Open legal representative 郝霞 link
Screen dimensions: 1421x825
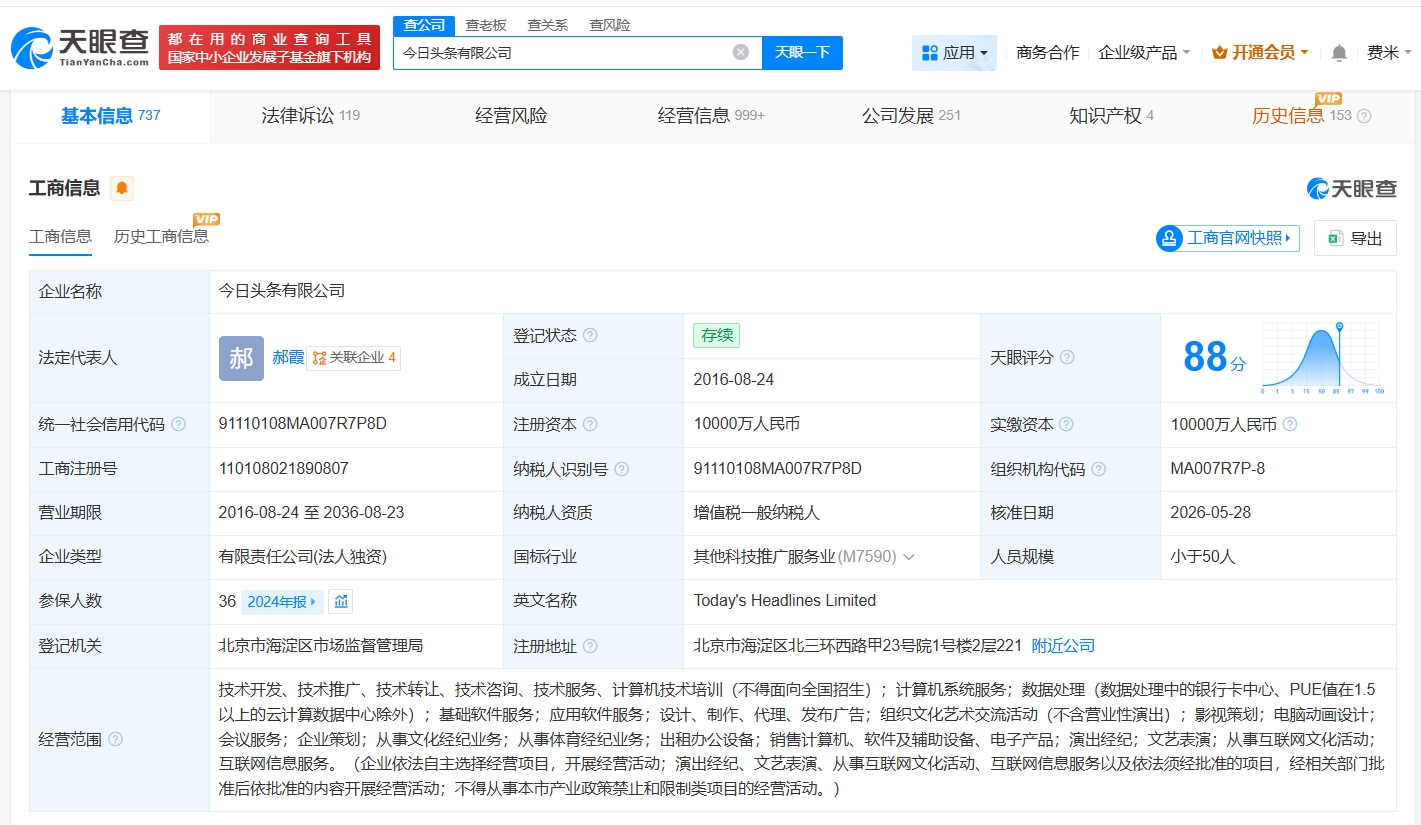point(288,357)
